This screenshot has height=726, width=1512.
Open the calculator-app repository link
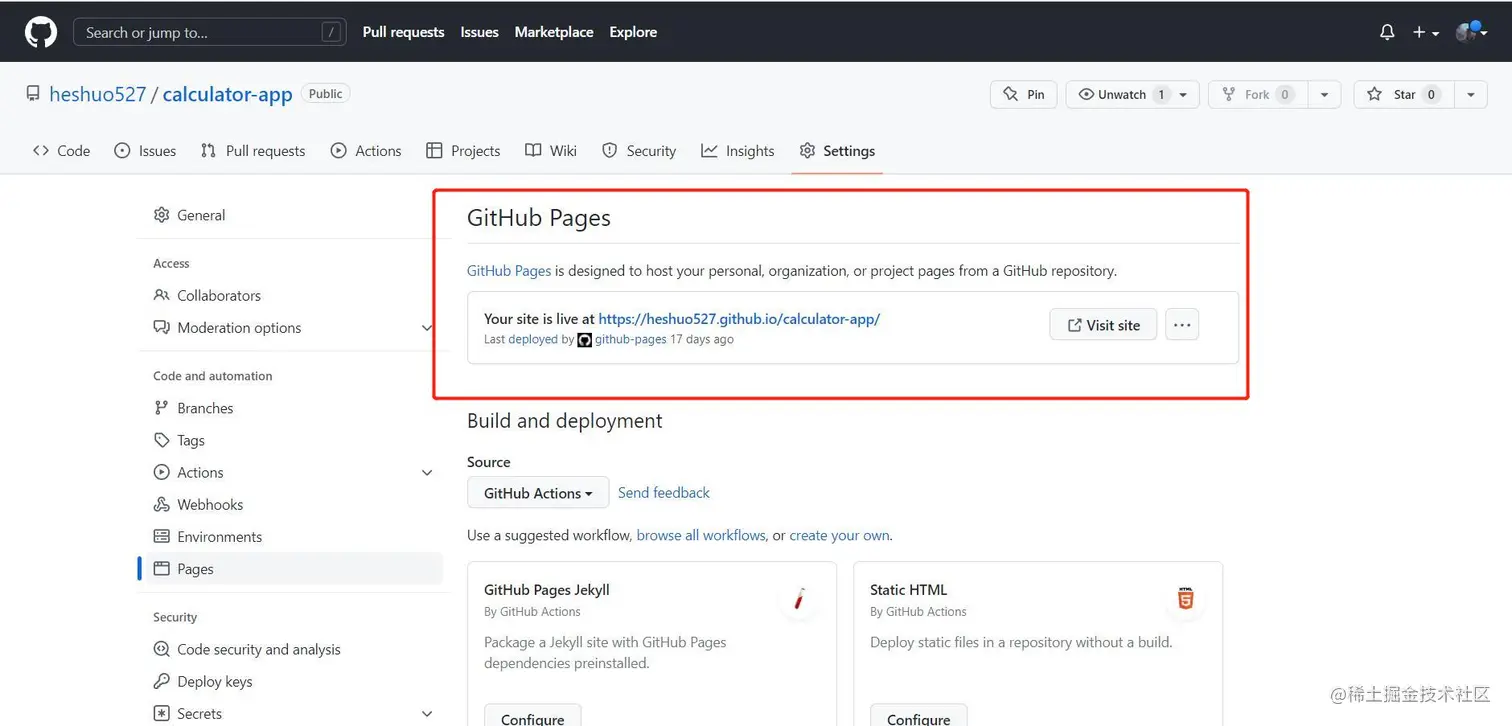pyautogui.click(x=227, y=94)
